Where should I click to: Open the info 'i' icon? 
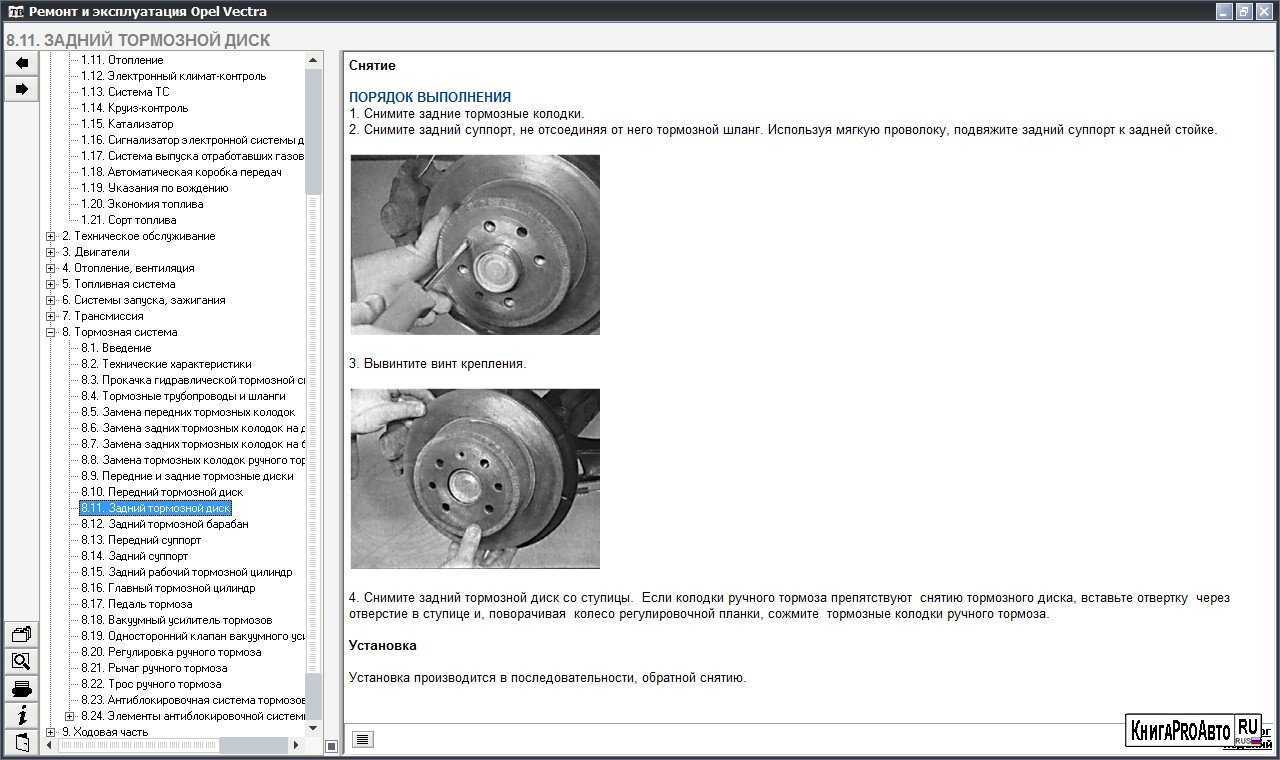(x=21, y=715)
